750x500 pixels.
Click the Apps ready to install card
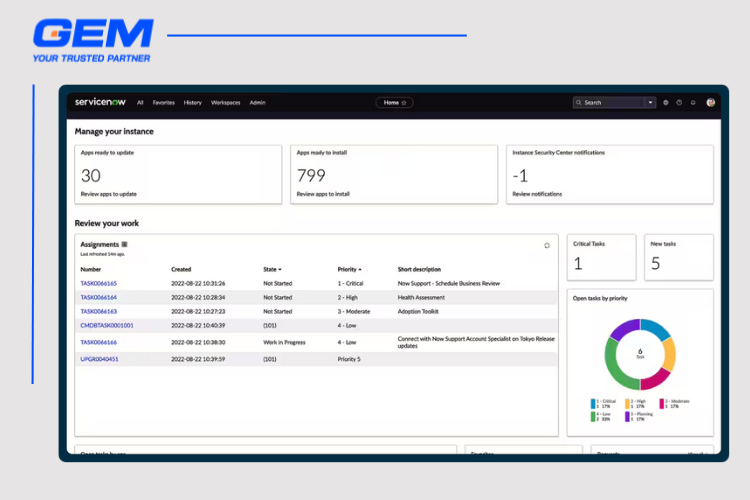tap(394, 175)
